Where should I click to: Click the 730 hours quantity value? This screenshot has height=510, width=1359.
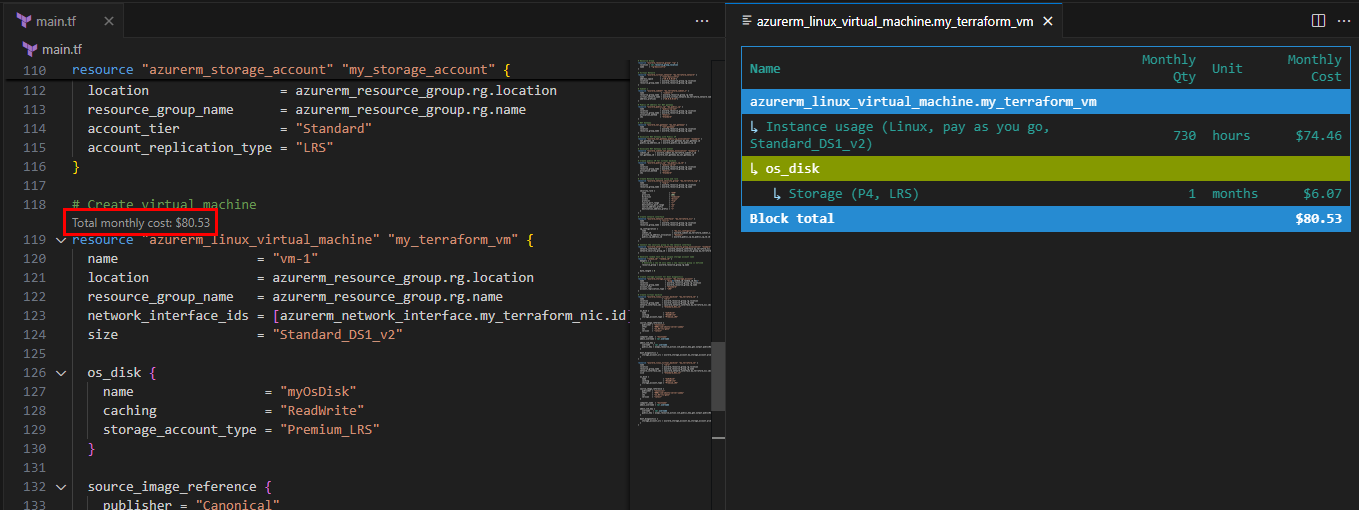[1184, 135]
